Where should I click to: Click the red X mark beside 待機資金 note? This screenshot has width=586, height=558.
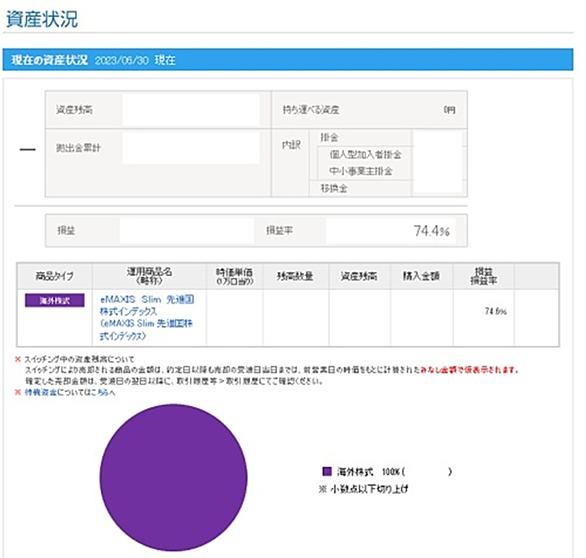point(18,392)
